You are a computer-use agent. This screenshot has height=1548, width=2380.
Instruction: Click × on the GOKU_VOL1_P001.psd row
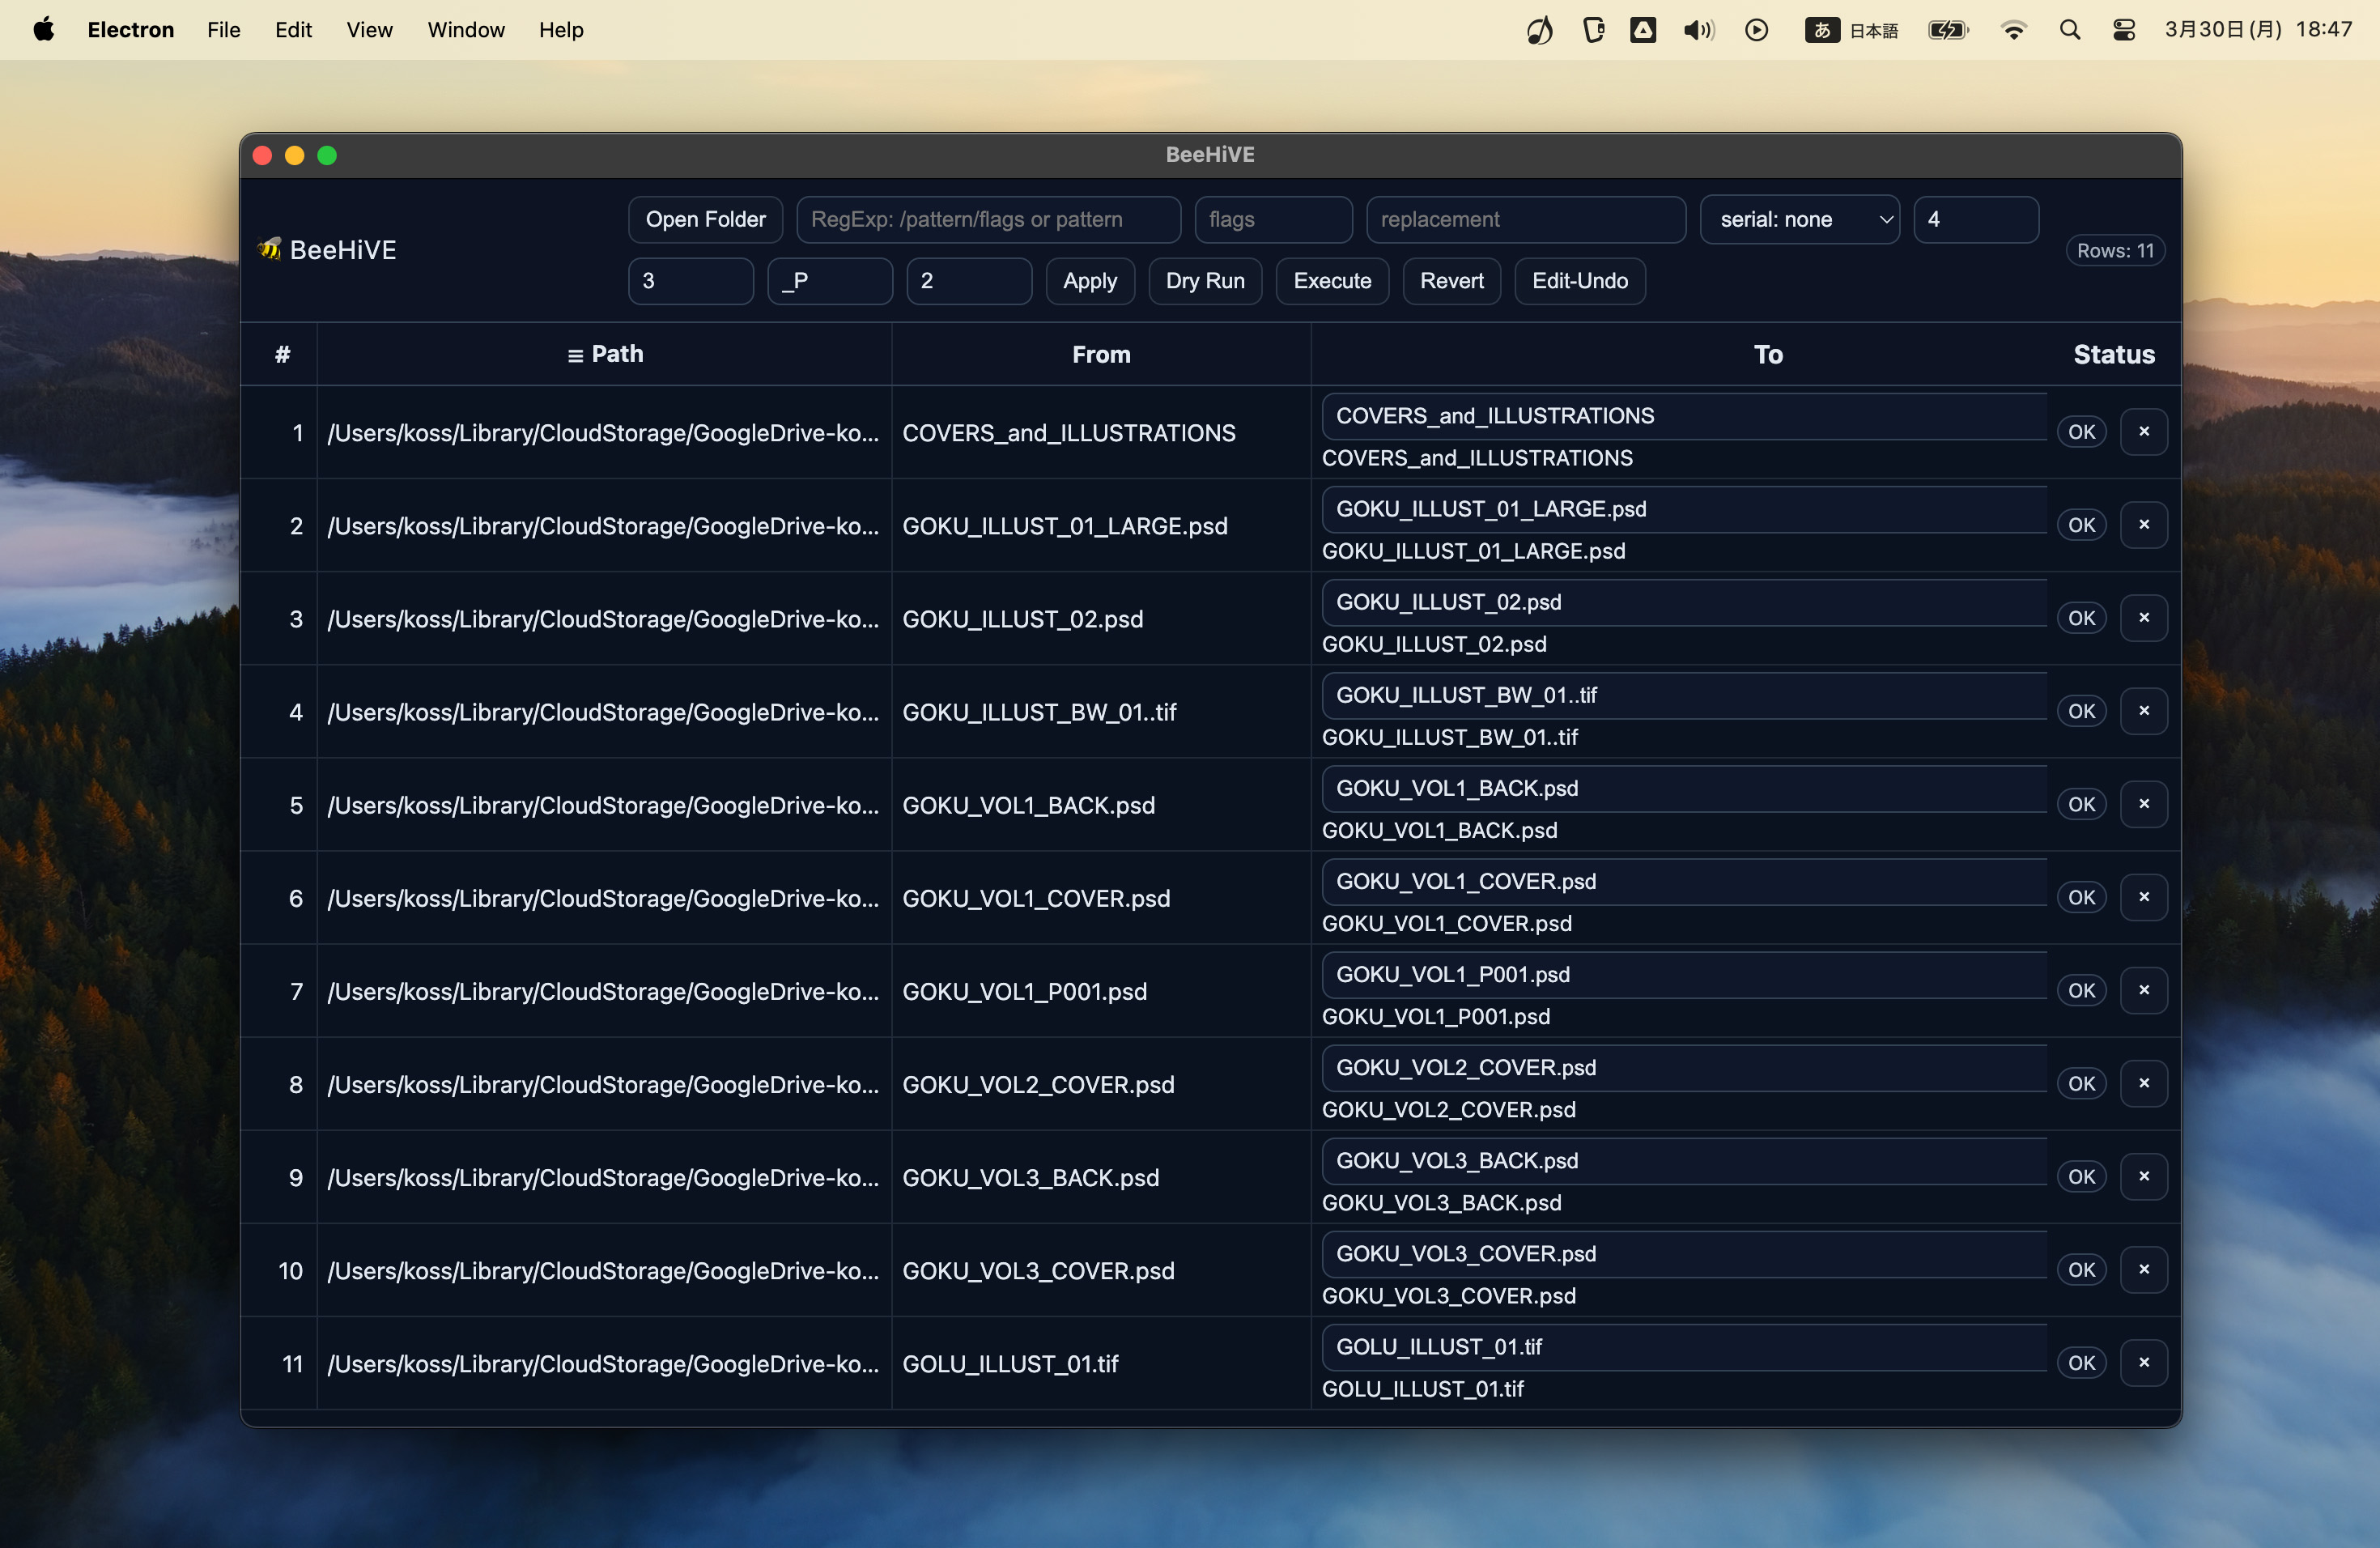(x=2143, y=990)
